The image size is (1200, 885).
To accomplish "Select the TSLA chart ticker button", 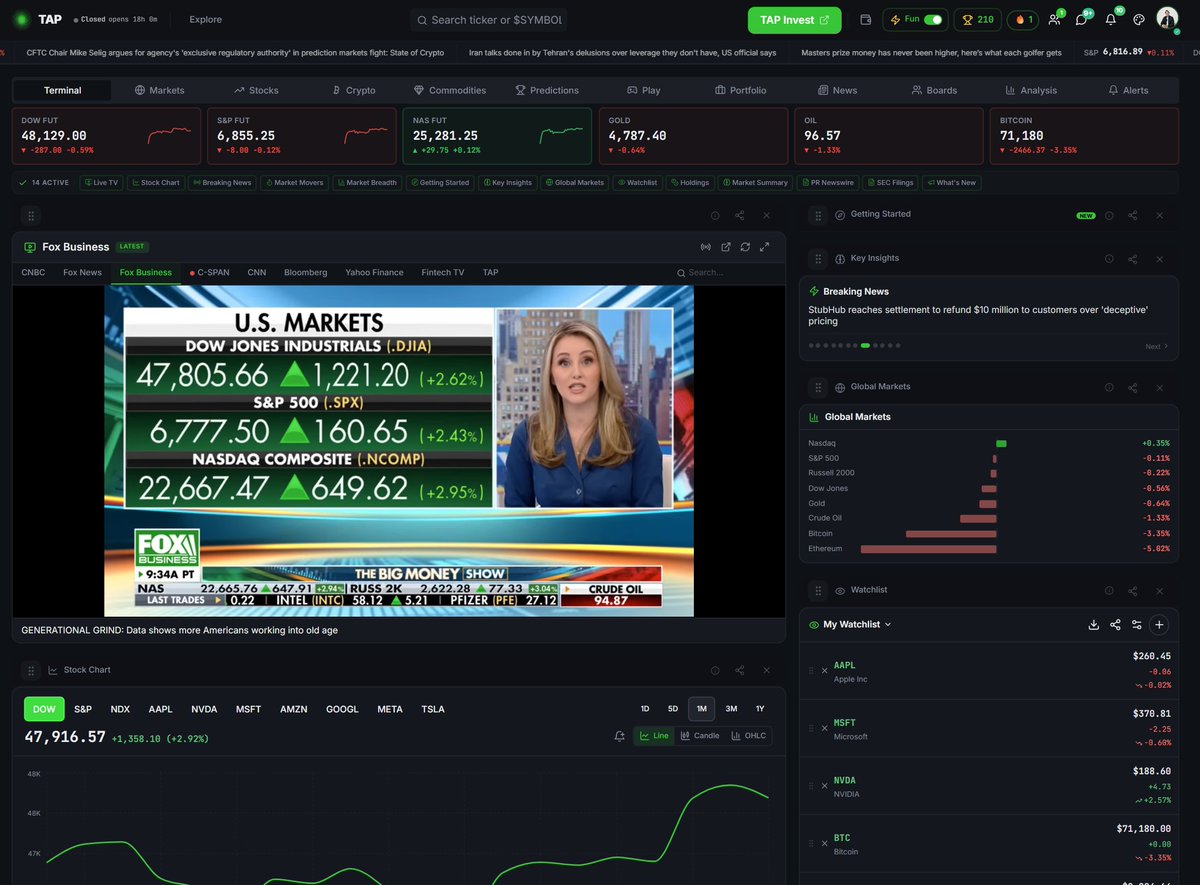I will 433,709.
